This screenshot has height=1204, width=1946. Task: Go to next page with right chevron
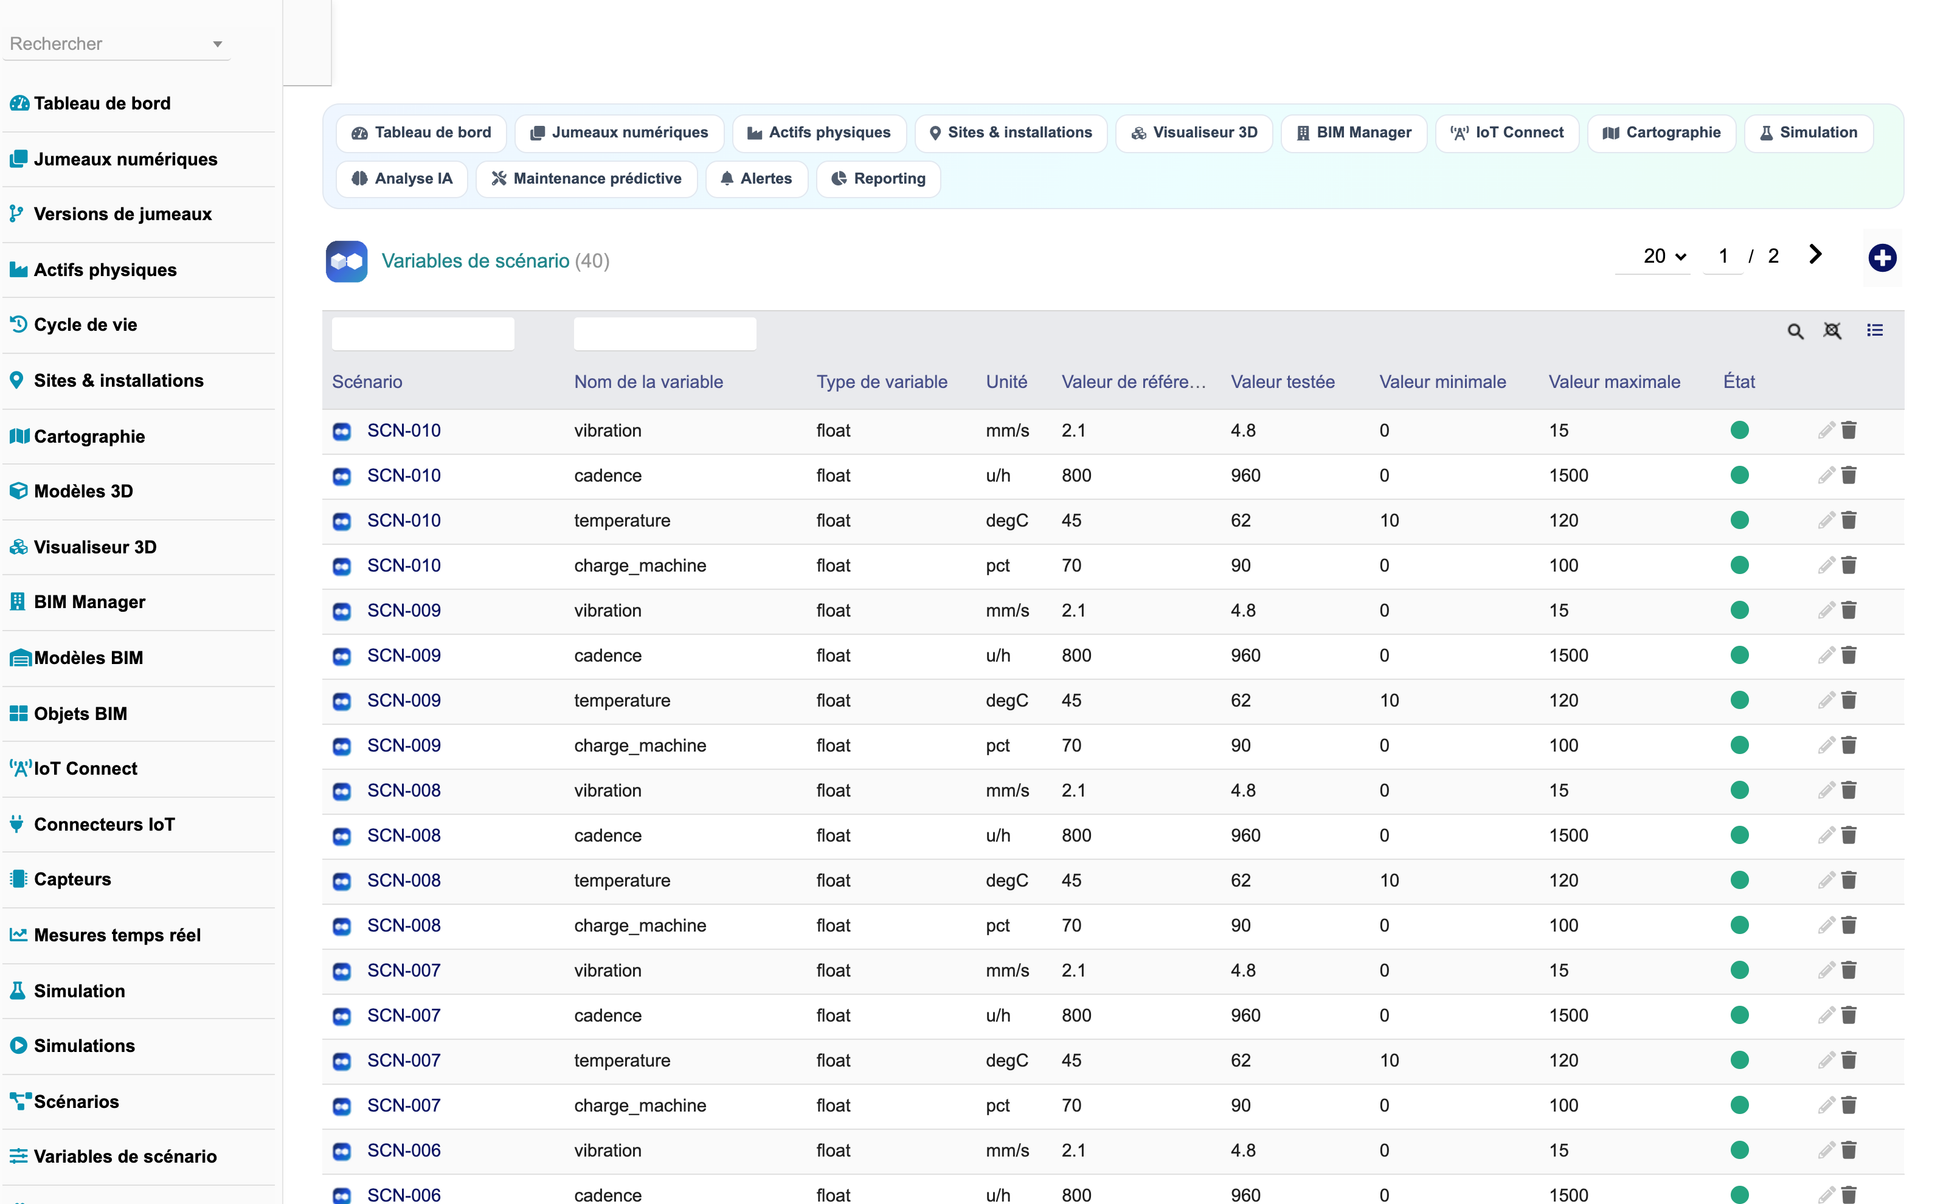point(1815,255)
